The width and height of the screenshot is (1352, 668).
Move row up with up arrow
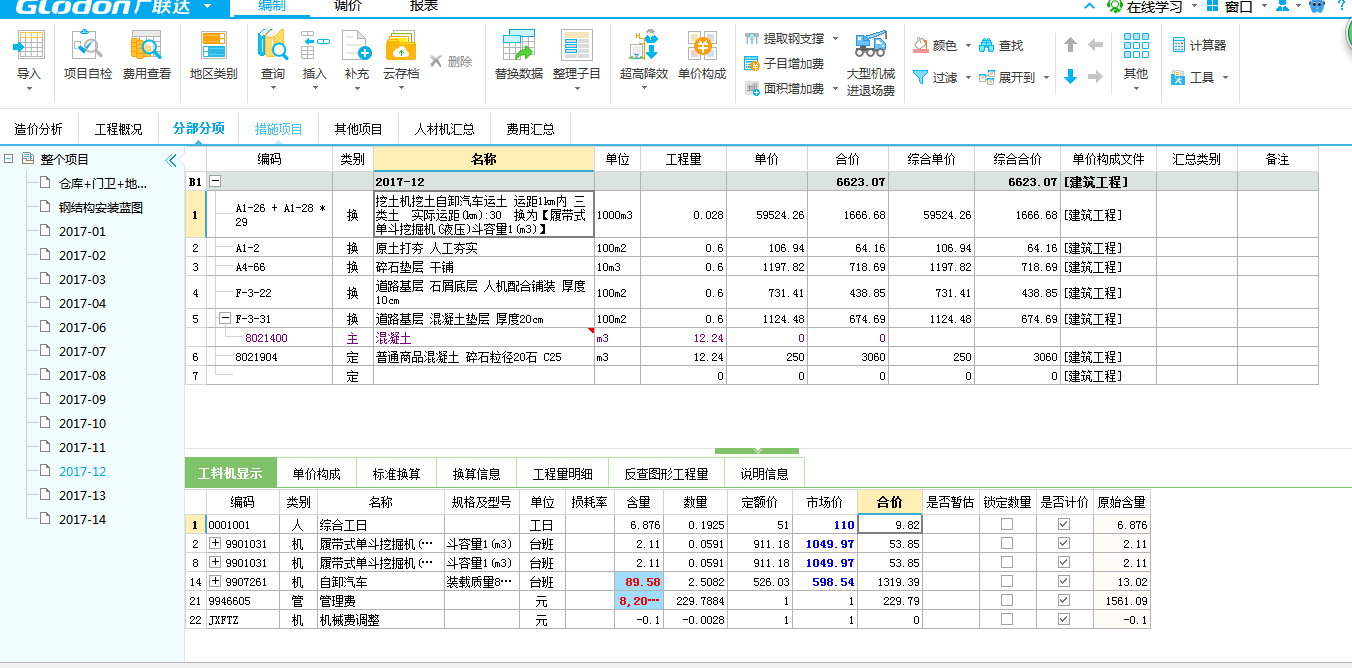1070,45
